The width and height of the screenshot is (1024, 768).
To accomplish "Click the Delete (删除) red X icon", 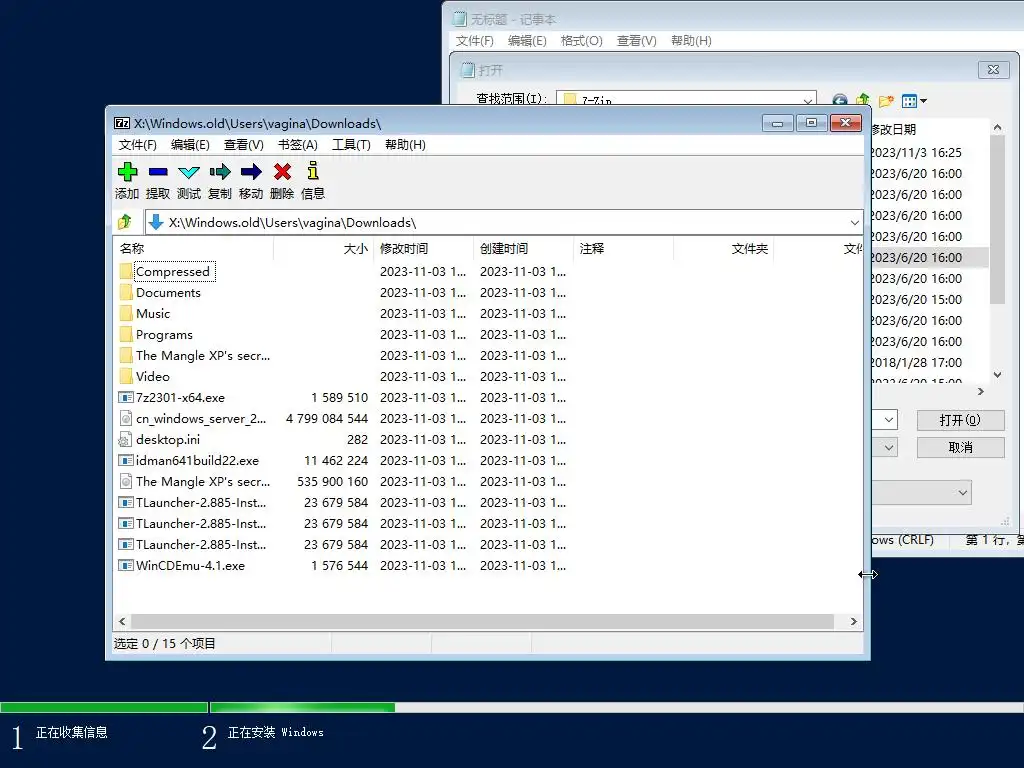I will click(282, 172).
